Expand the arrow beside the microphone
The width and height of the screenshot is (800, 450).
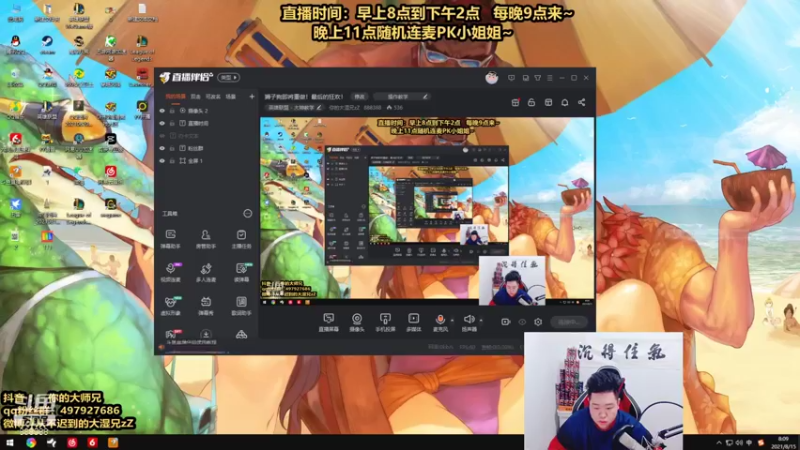453,320
